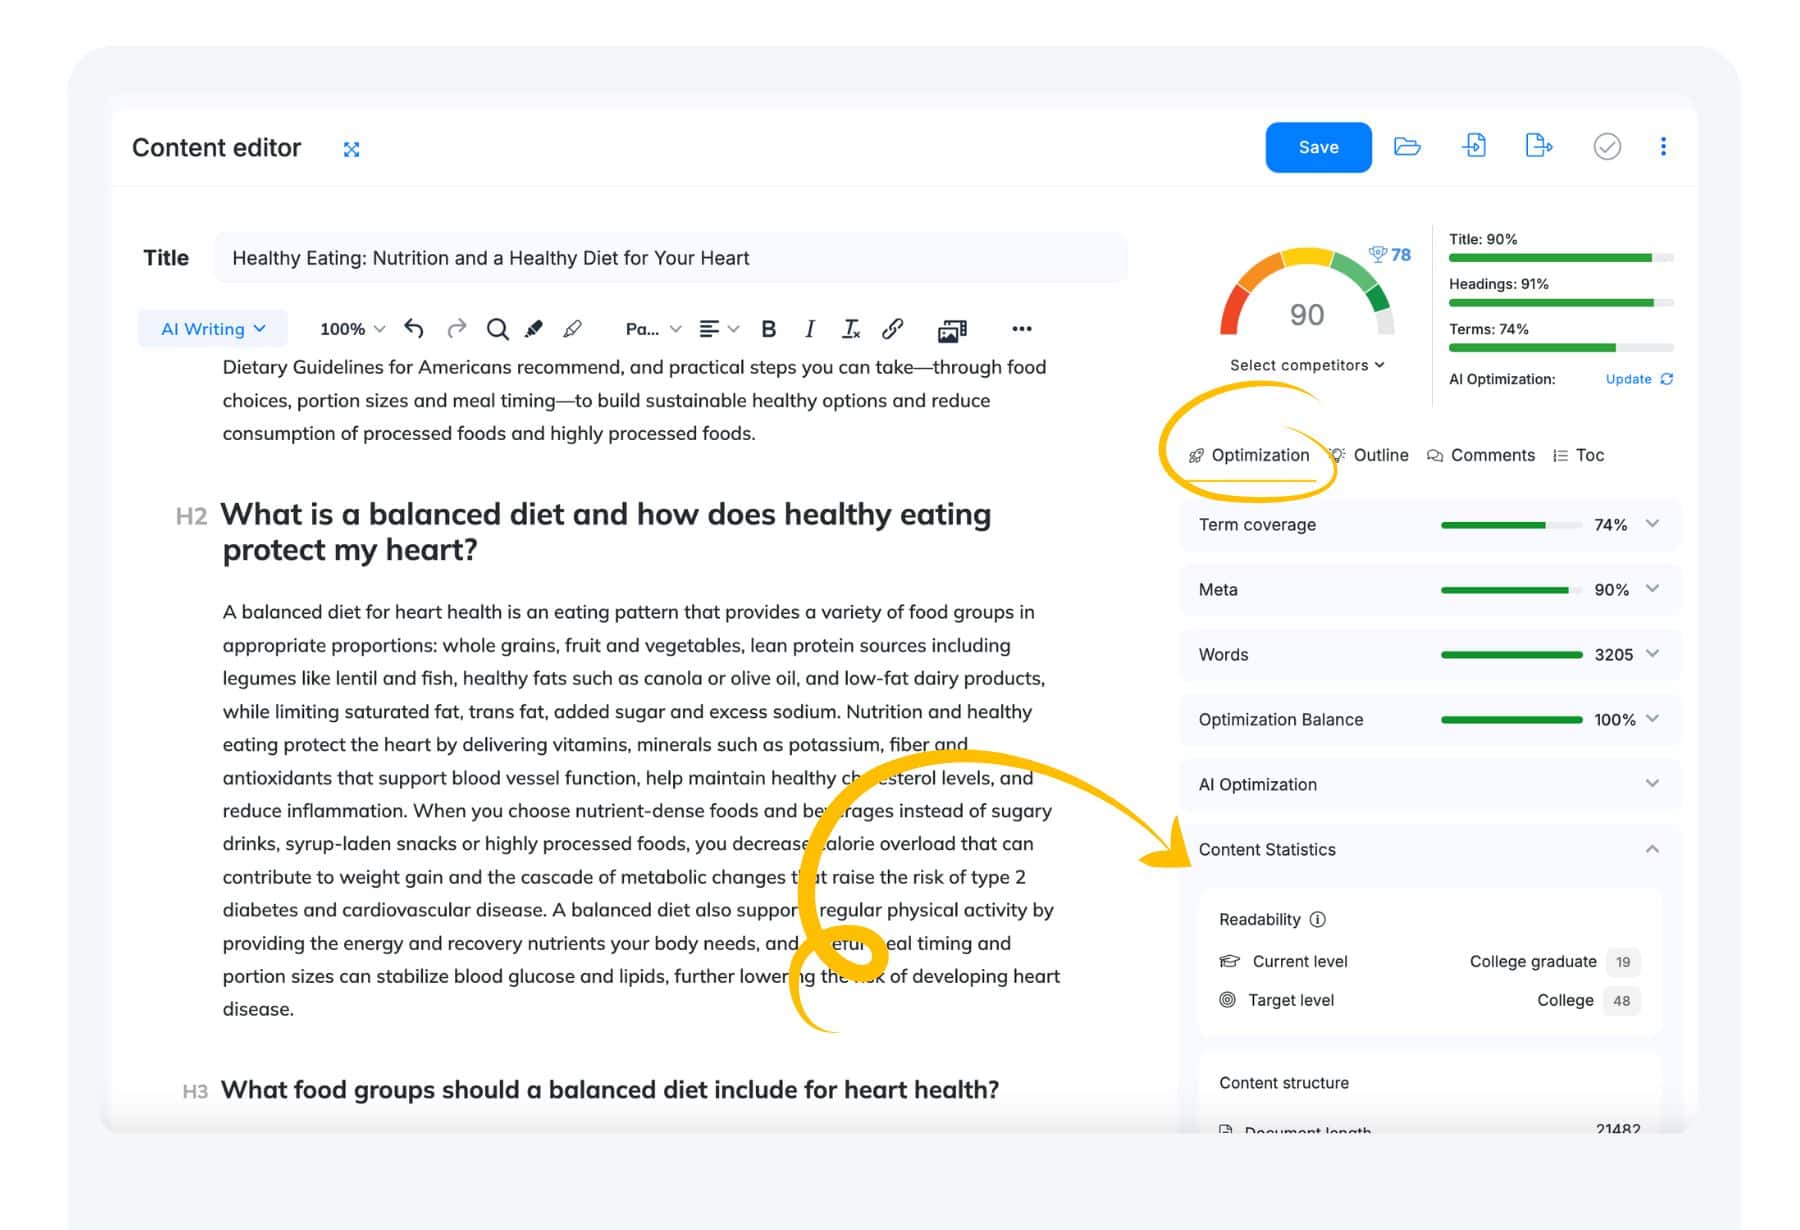Open the AI Writing dropdown
Viewport: 1800px width, 1230px height.
point(213,328)
